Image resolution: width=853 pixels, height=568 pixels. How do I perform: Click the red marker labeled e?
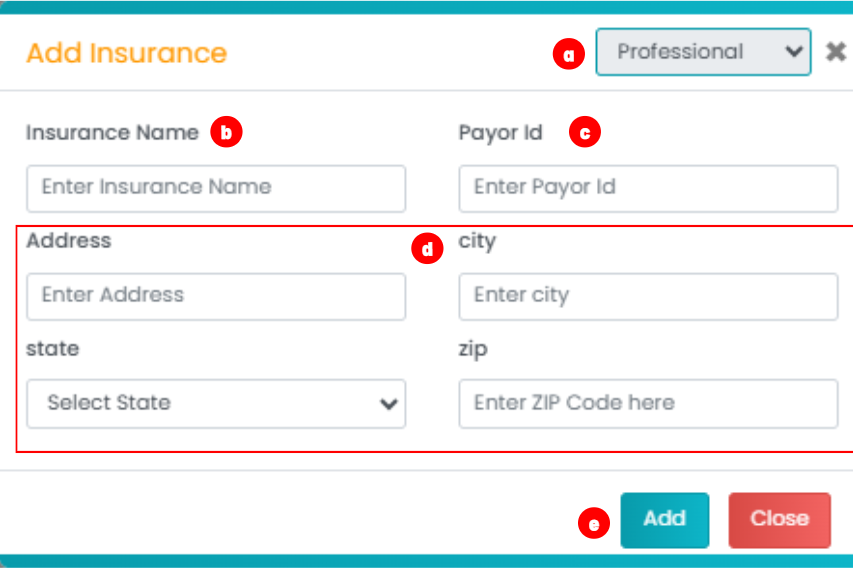(595, 522)
